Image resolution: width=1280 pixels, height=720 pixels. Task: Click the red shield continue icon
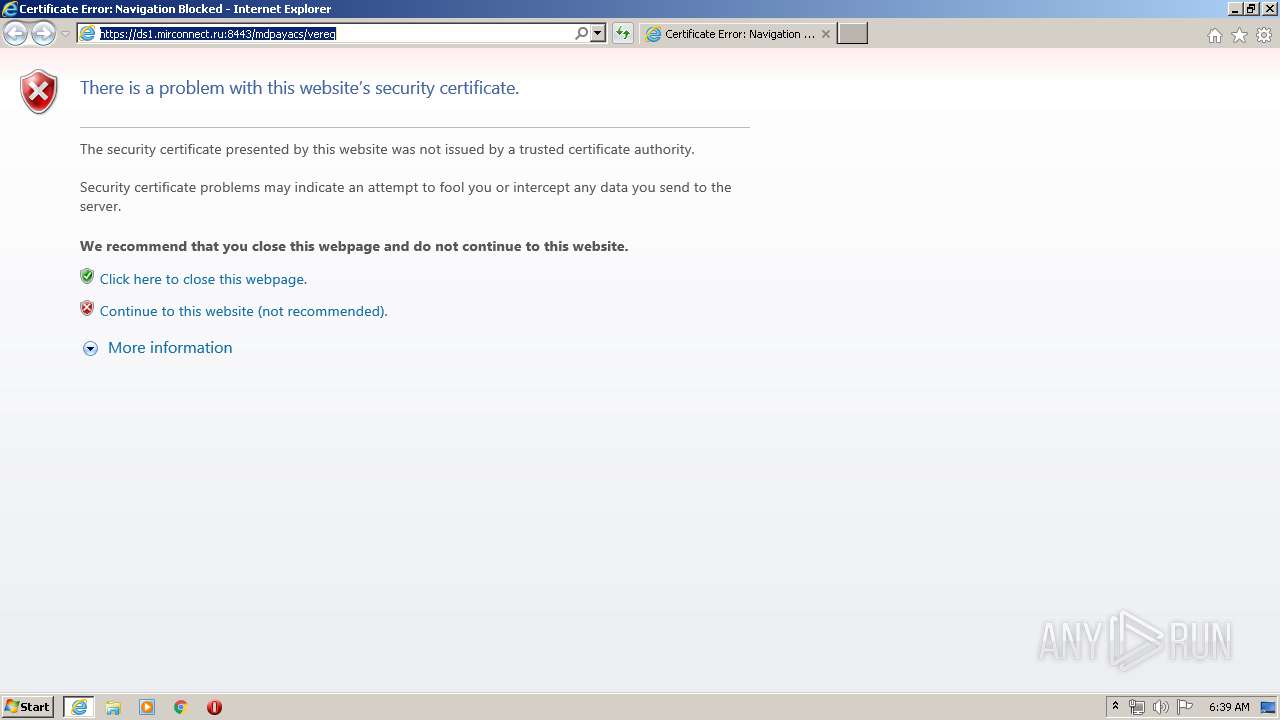click(87, 309)
